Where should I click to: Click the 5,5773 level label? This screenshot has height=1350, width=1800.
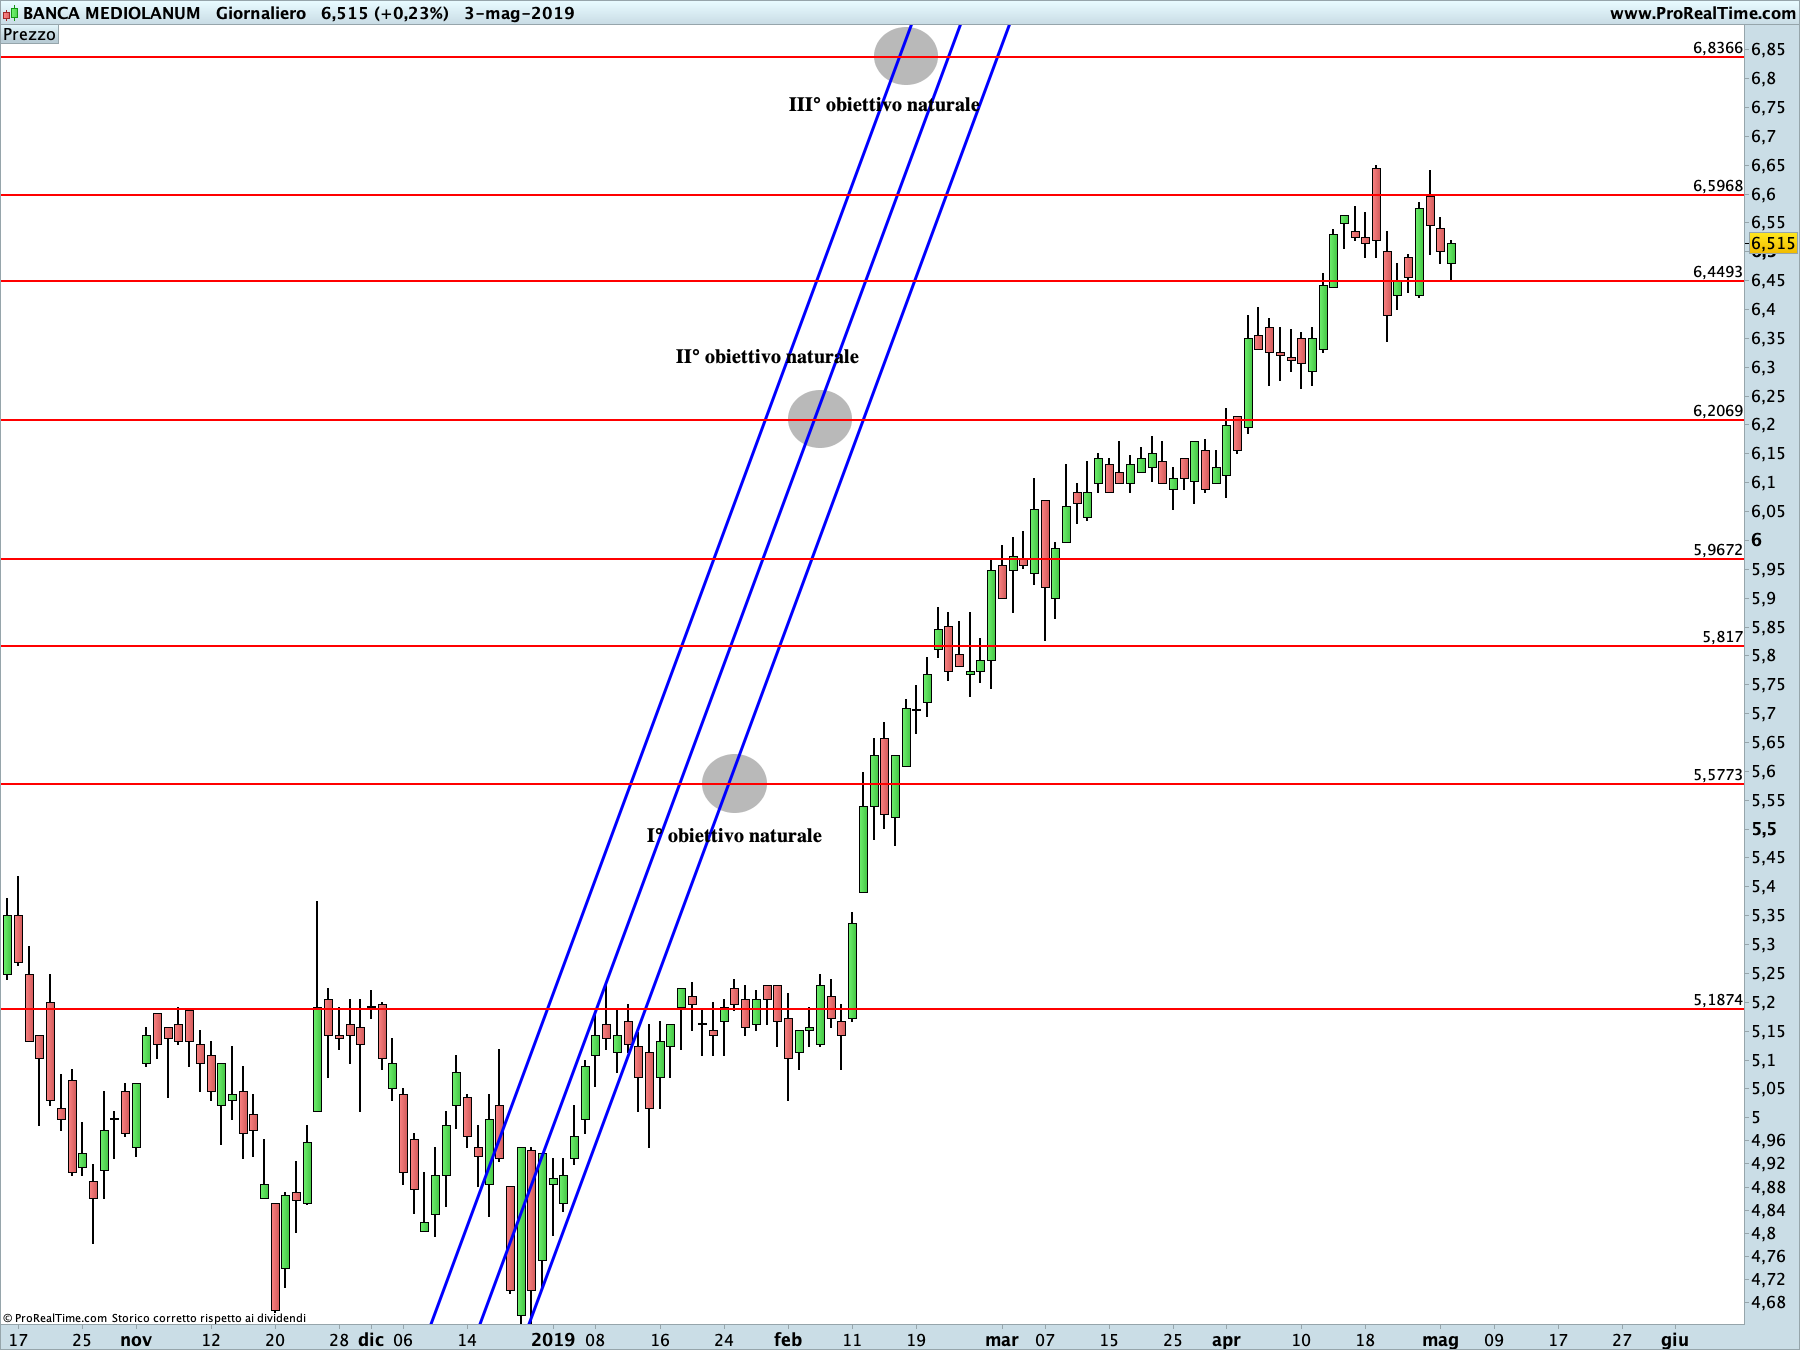pyautogui.click(x=1718, y=775)
